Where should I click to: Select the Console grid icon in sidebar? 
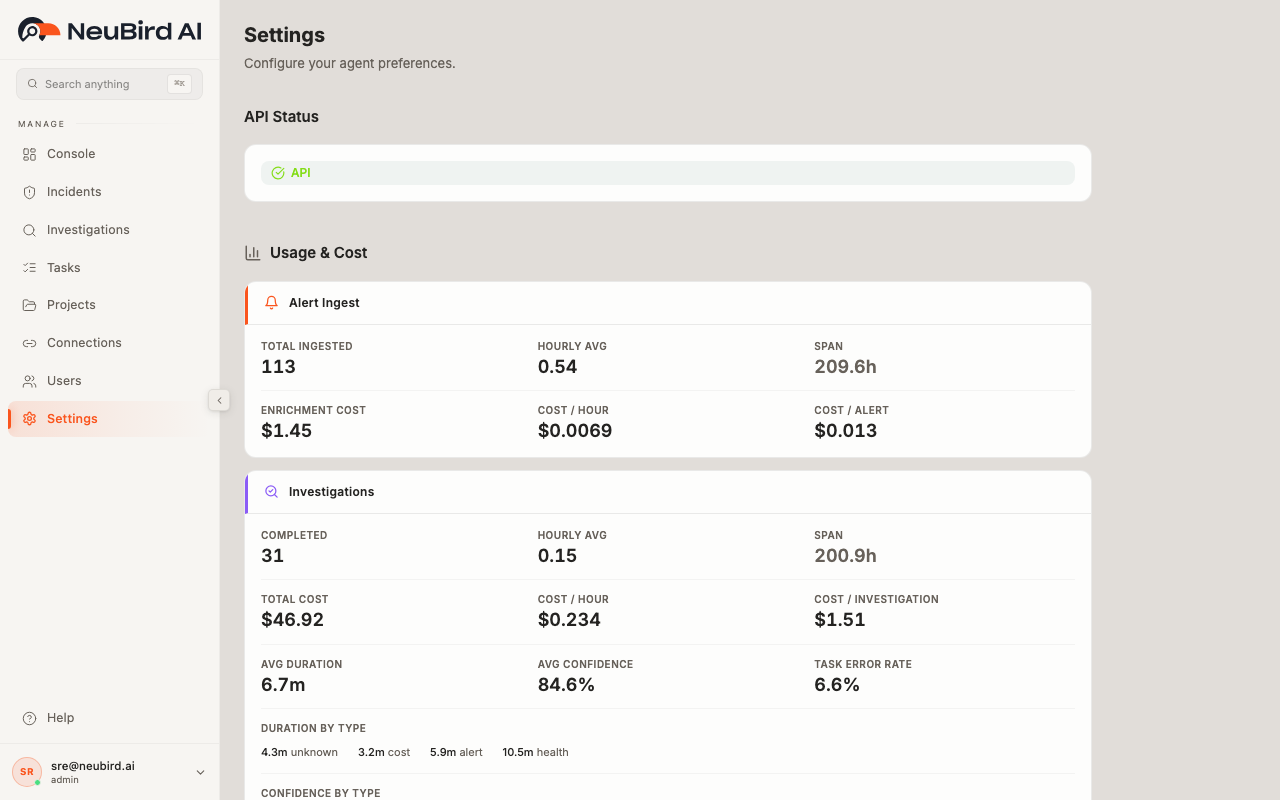(x=30, y=154)
